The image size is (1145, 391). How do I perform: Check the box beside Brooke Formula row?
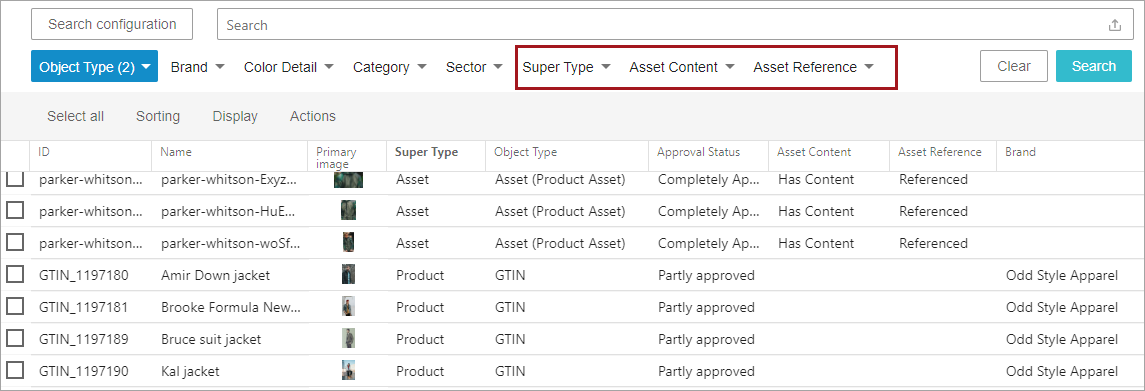click(x=15, y=307)
